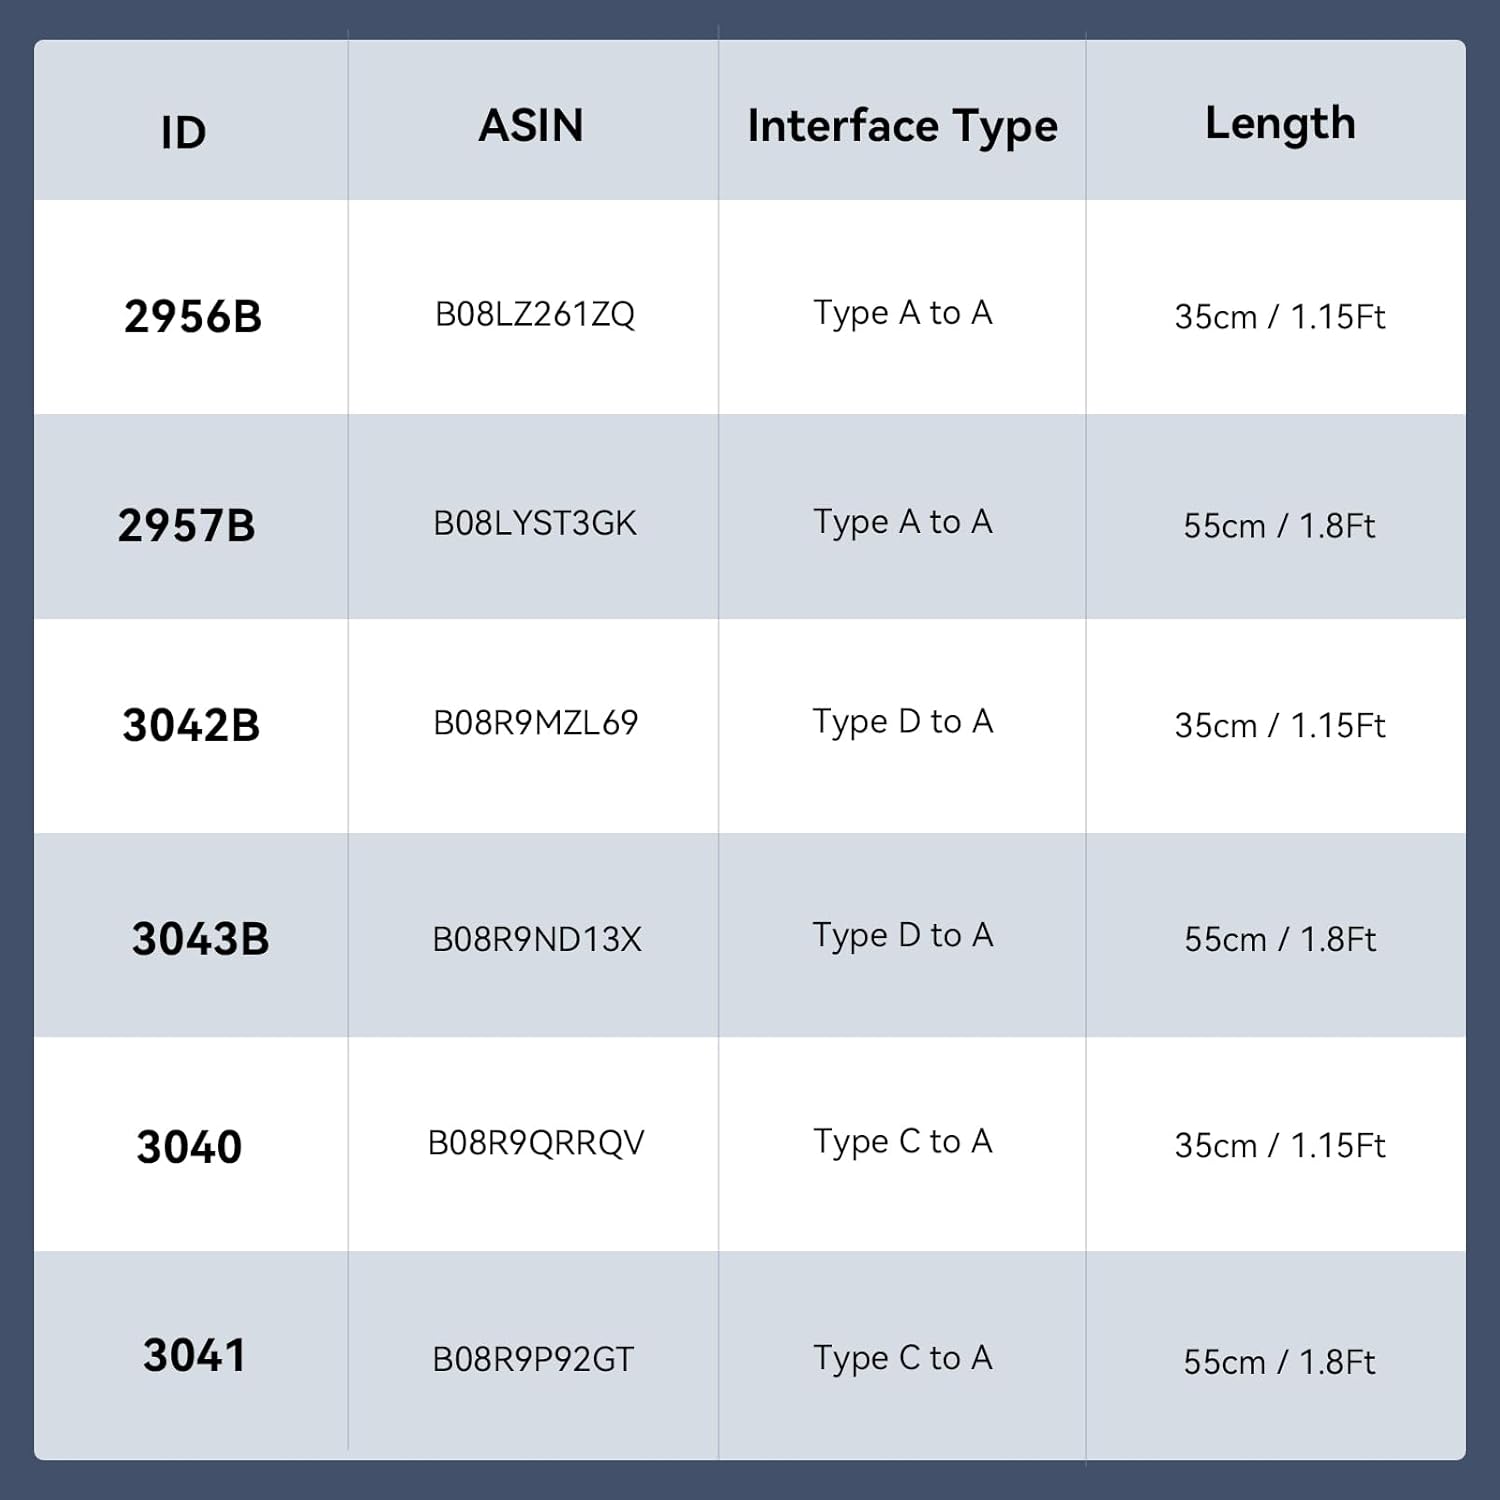Click the 35cm / 1.15Ft length for 2956B
The width and height of the screenshot is (1500, 1500).
tap(1280, 317)
